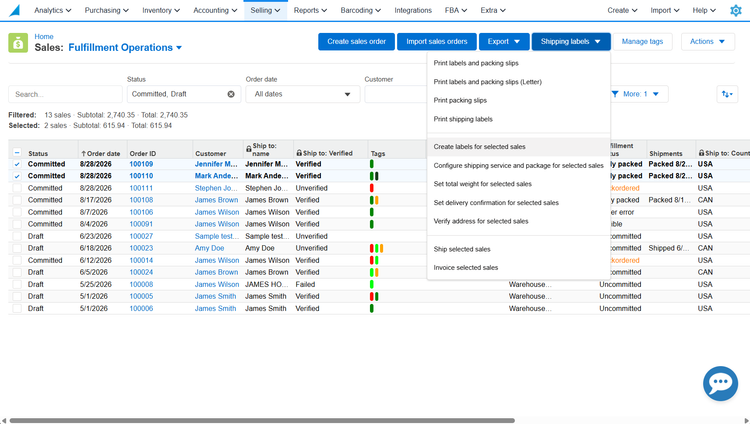Go to Home breadcrumb link

(44, 36)
